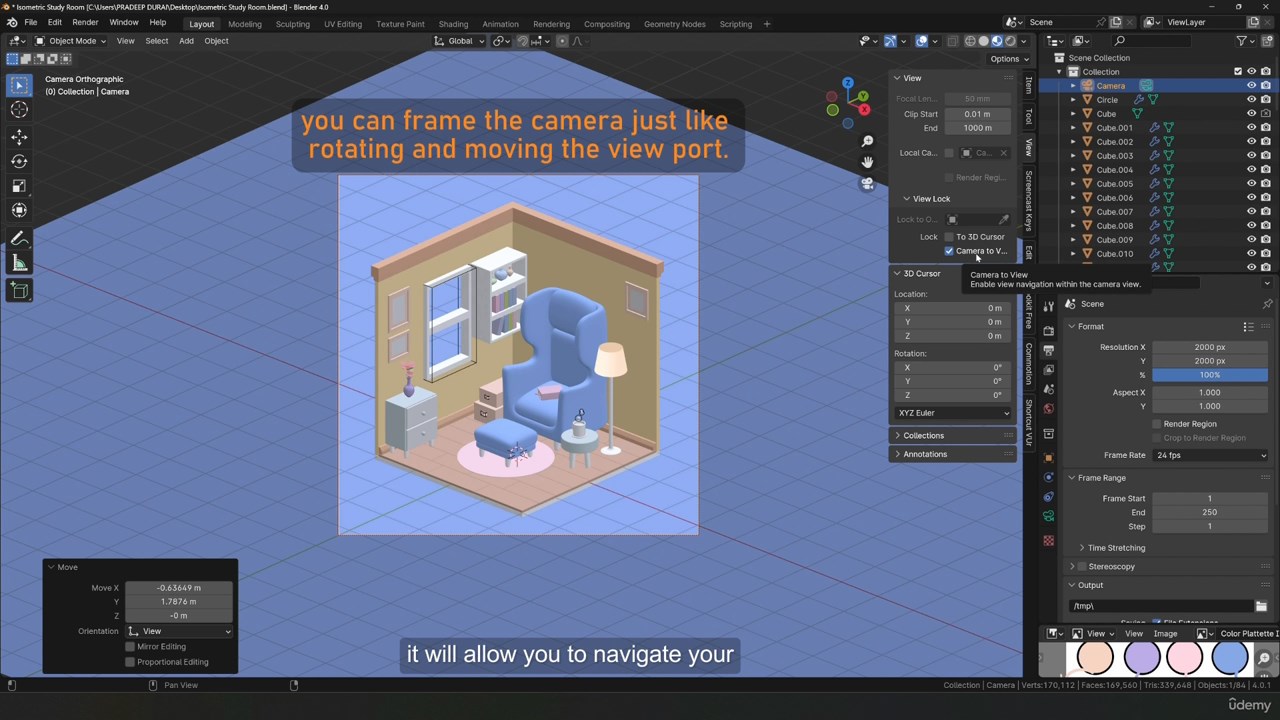Adjust the Resolution percentage 100% slider

1210,375
